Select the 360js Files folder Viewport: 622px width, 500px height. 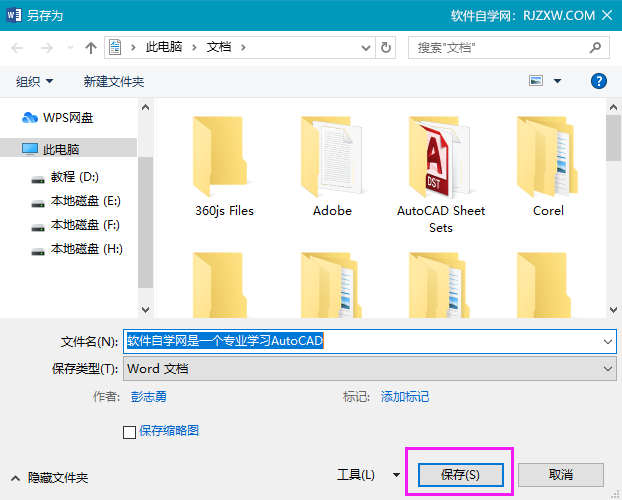[x=224, y=166]
